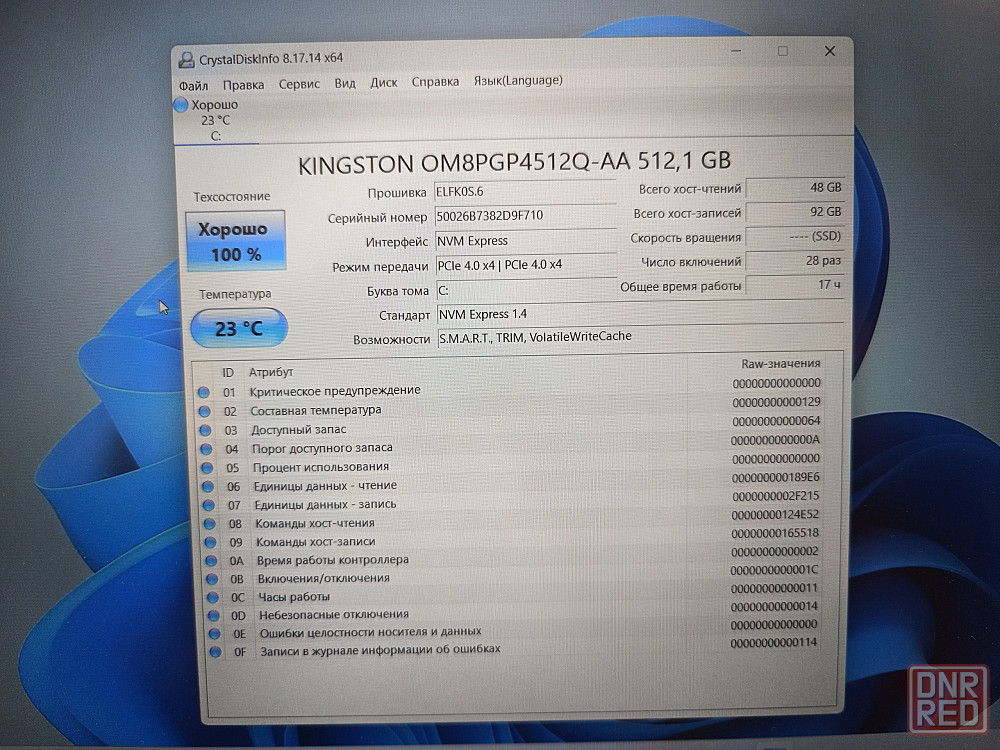Open the Файл menu
Image resolution: width=1000 pixels, height=750 pixels.
click(193, 85)
